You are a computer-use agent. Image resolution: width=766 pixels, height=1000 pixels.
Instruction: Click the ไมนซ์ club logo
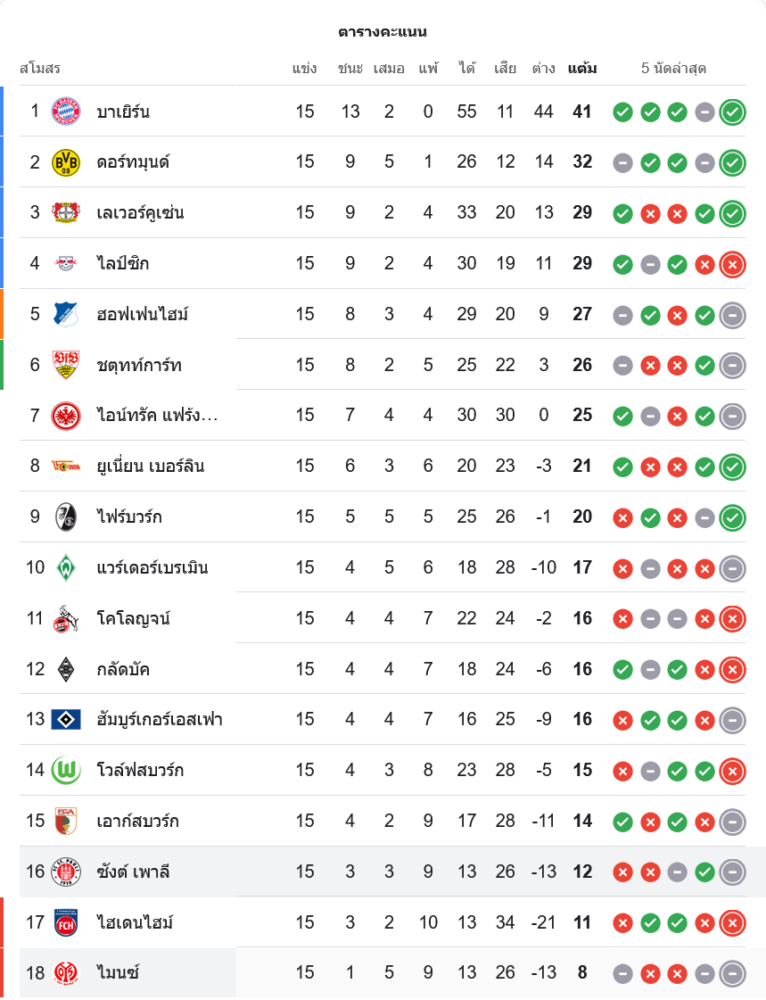(x=66, y=973)
